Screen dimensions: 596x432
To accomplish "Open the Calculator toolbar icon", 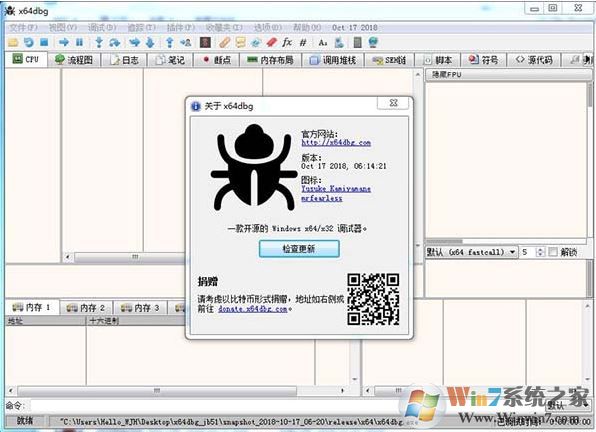I will [x=357, y=43].
